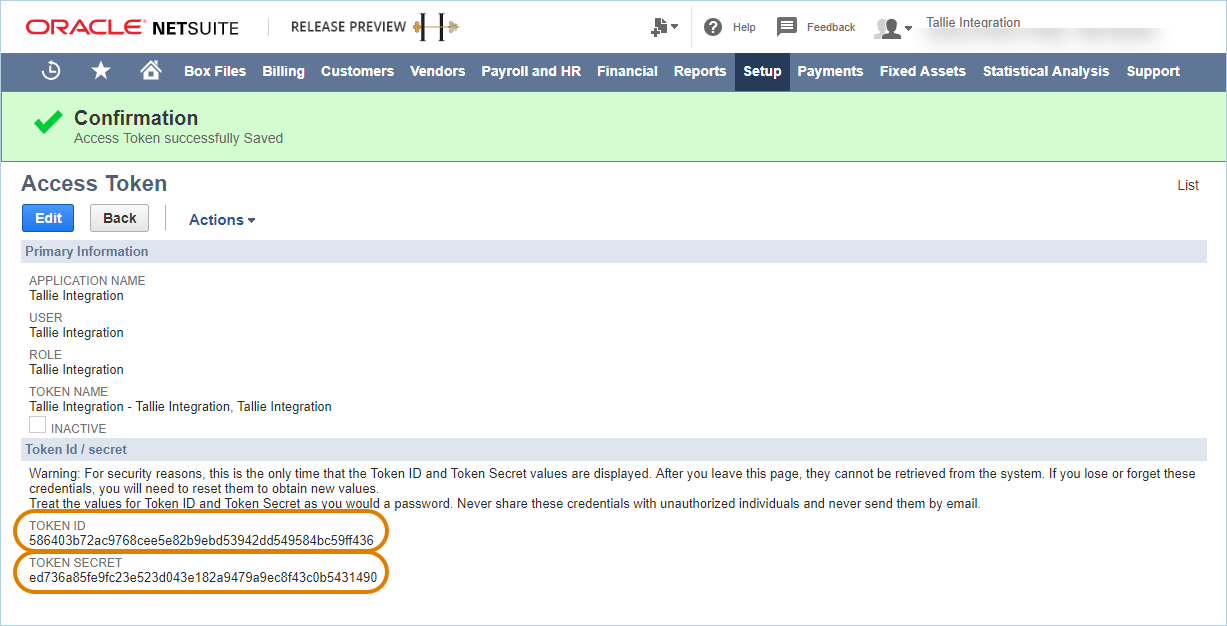This screenshot has height=626, width=1227.
Task: Click the Access Token successfully Saved message
Action: (x=178, y=139)
